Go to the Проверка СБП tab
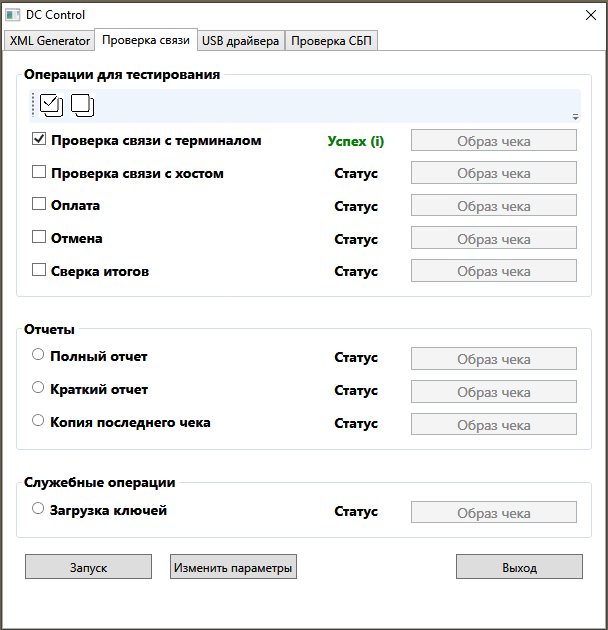Viewport: 608px width, 630px height. (x=331, y=41)
